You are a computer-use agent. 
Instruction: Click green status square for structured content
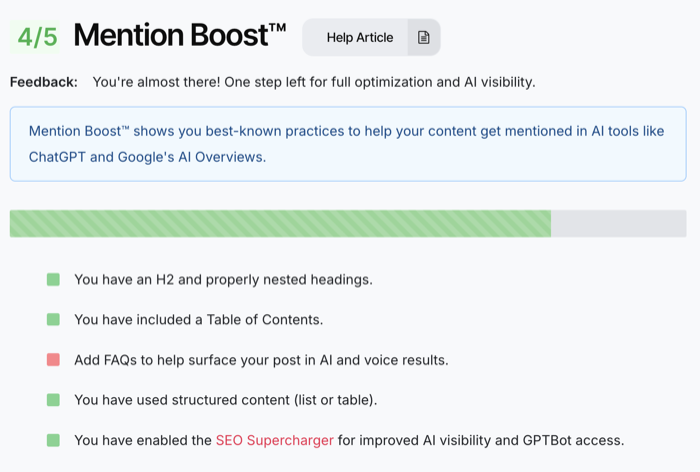click(x=53, y=400)
